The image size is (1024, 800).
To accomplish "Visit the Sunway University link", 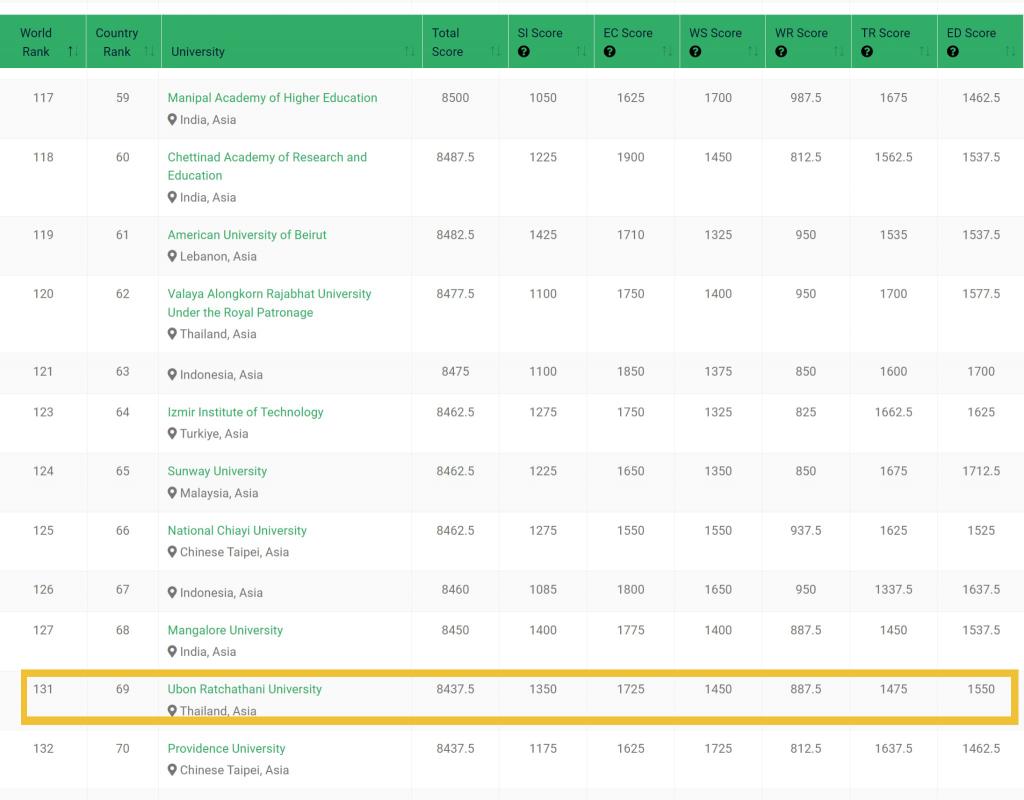I will (x=217, y=471).
